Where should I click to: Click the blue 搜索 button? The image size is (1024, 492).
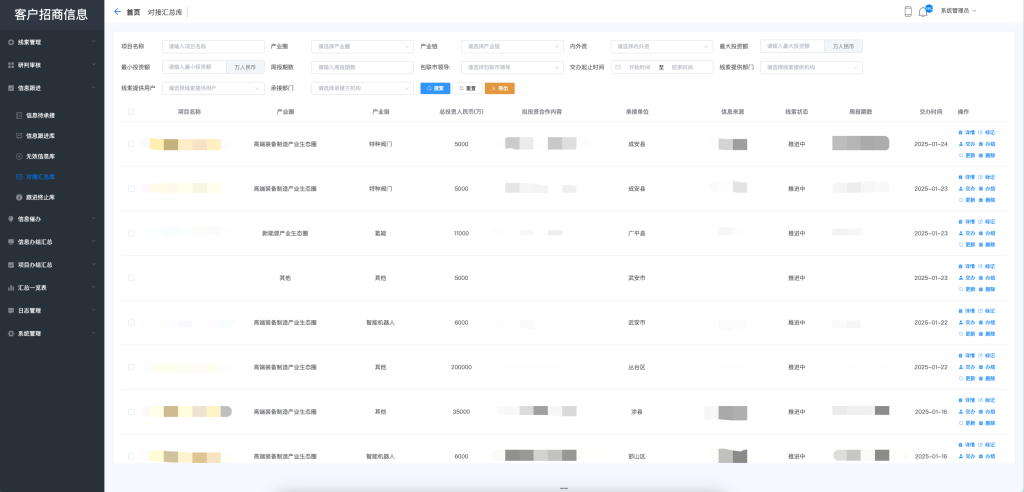[x=435, y=88]
